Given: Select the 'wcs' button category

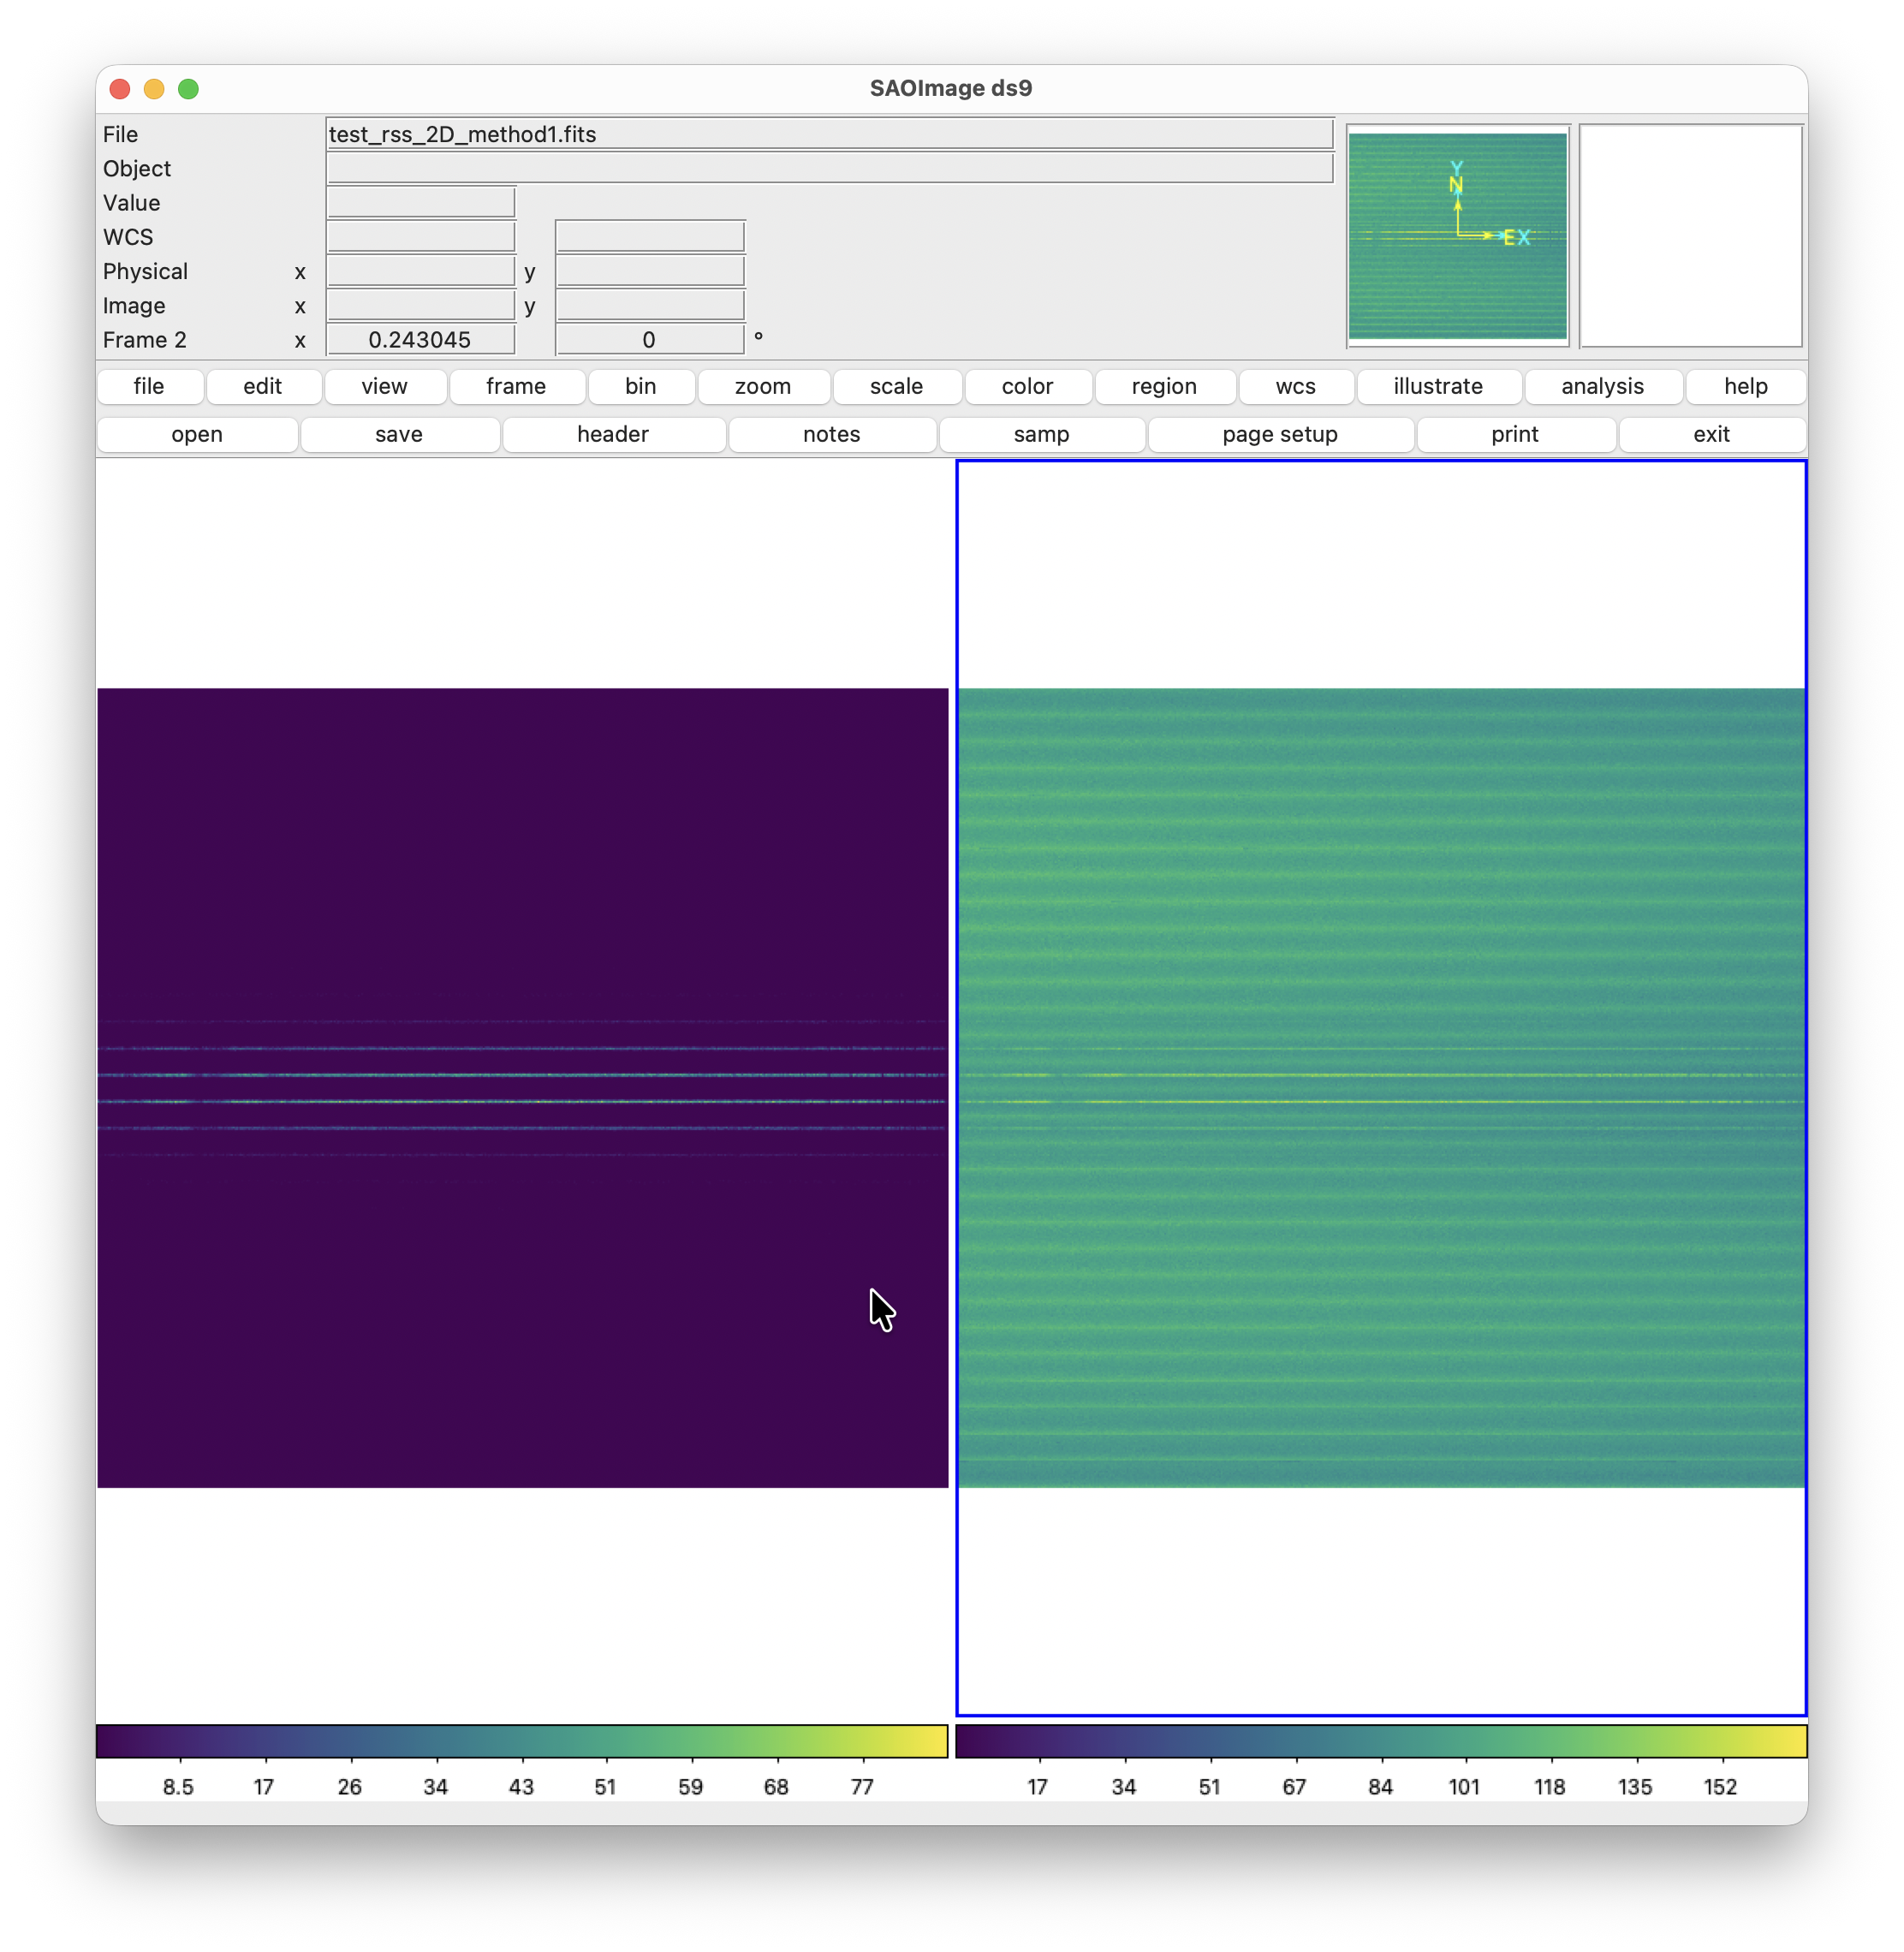Looking at the screenshot, I should [x=1295, y=386].
